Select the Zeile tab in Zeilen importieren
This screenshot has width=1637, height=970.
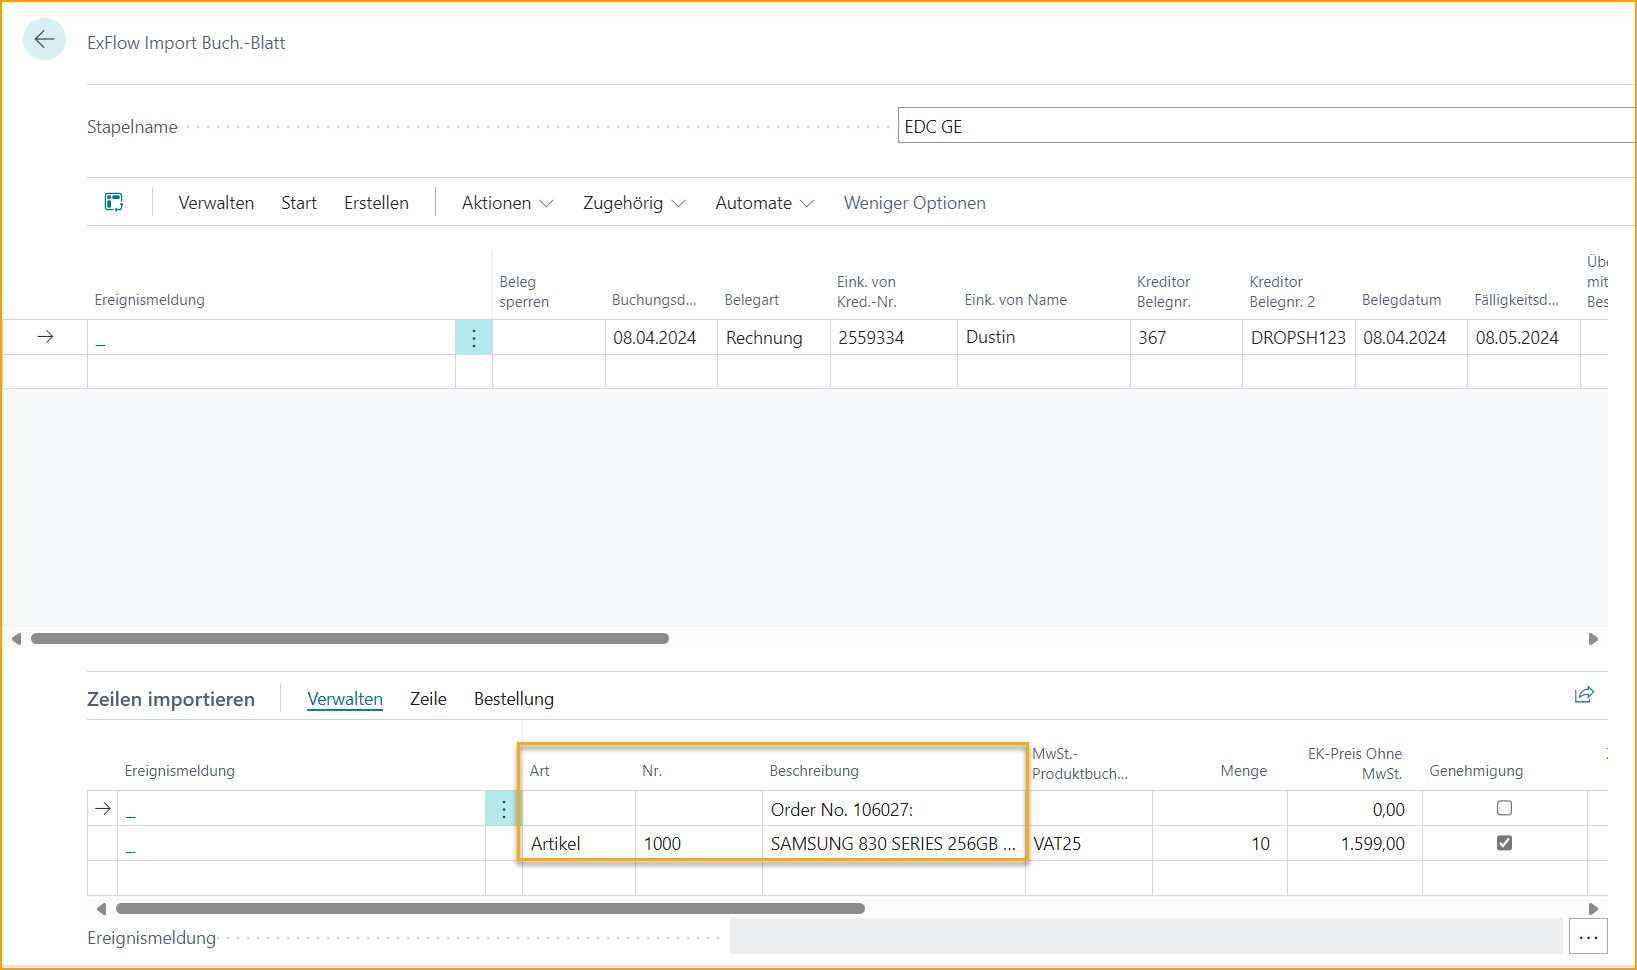click(428, 698)
